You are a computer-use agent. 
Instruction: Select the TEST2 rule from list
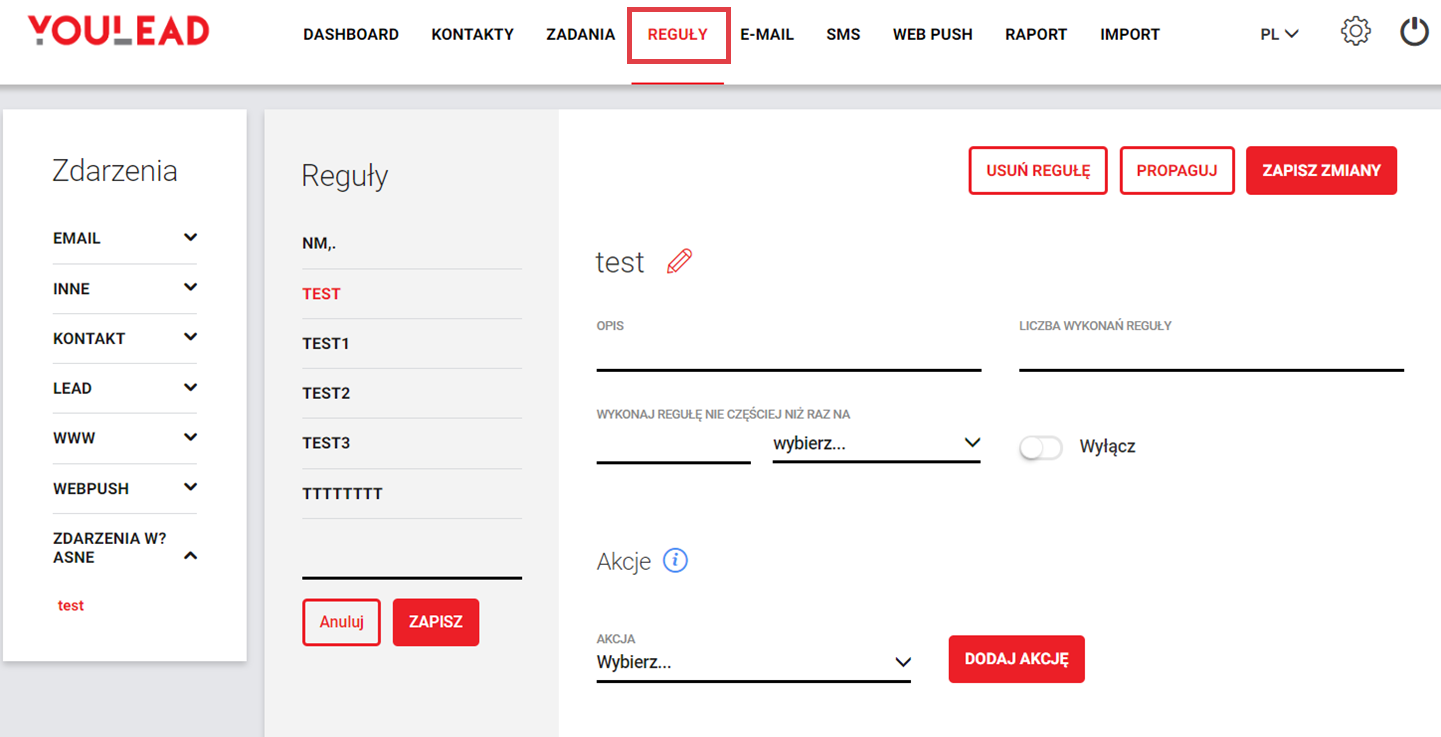(x=326, y=394)
